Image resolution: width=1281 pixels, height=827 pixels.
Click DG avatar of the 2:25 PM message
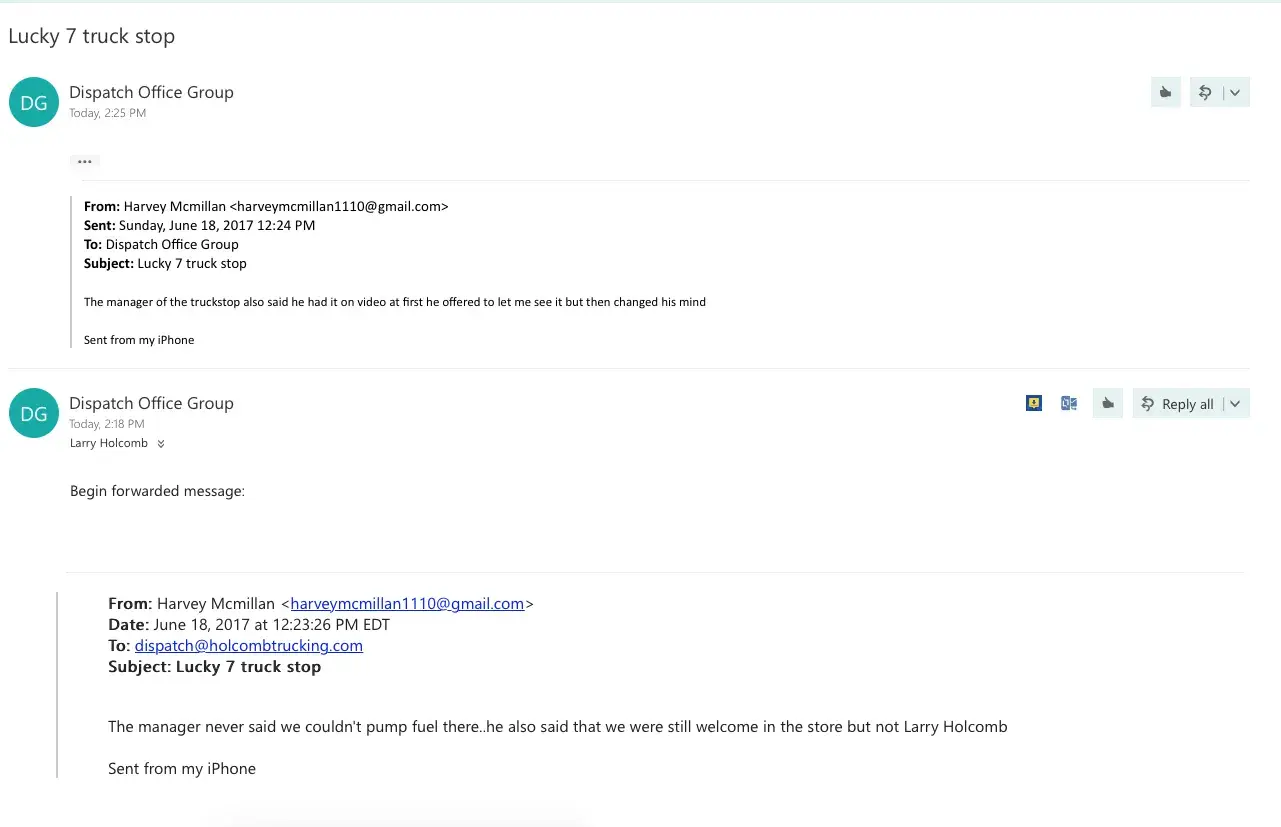click(34, 102)
